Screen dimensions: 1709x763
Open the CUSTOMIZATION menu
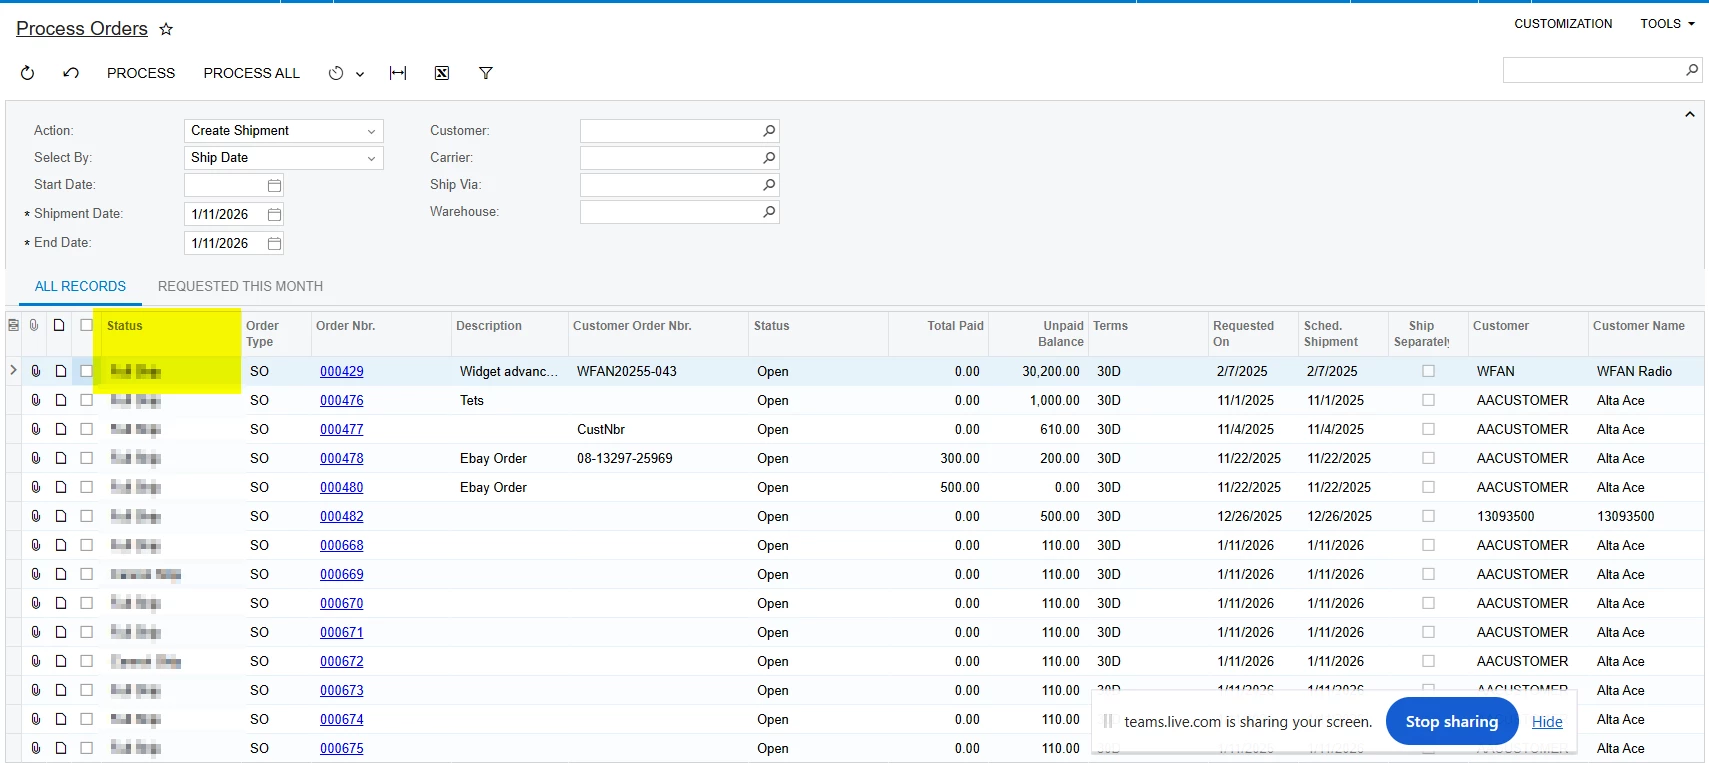[1563, 24]
